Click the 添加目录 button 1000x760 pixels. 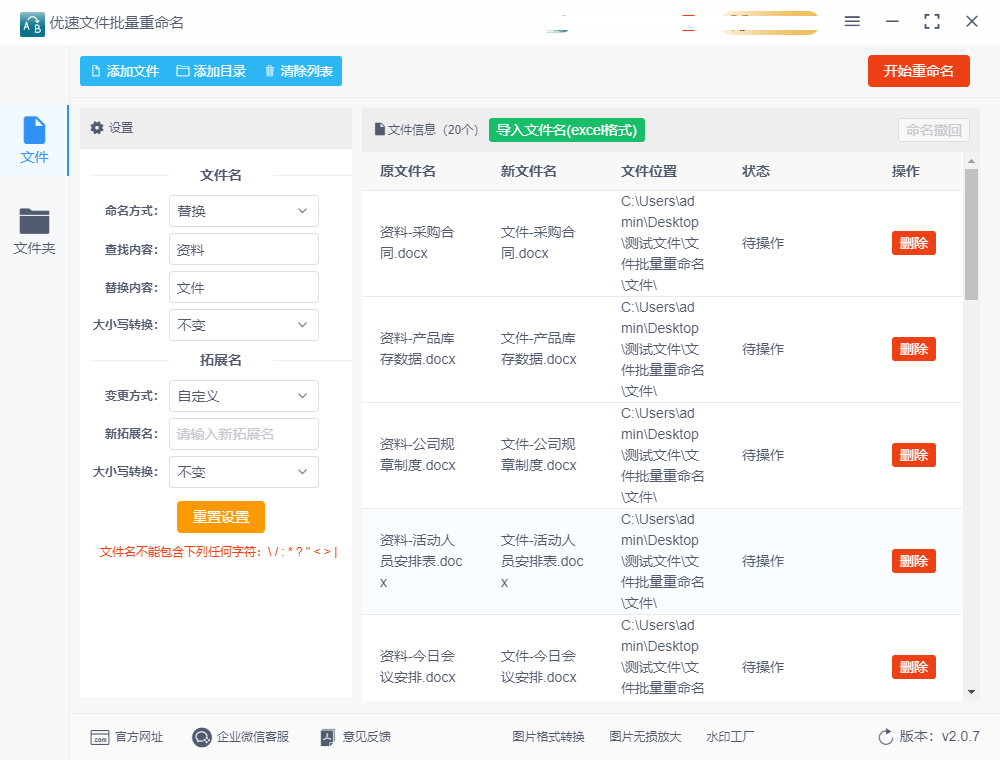(x=211, y=71)
